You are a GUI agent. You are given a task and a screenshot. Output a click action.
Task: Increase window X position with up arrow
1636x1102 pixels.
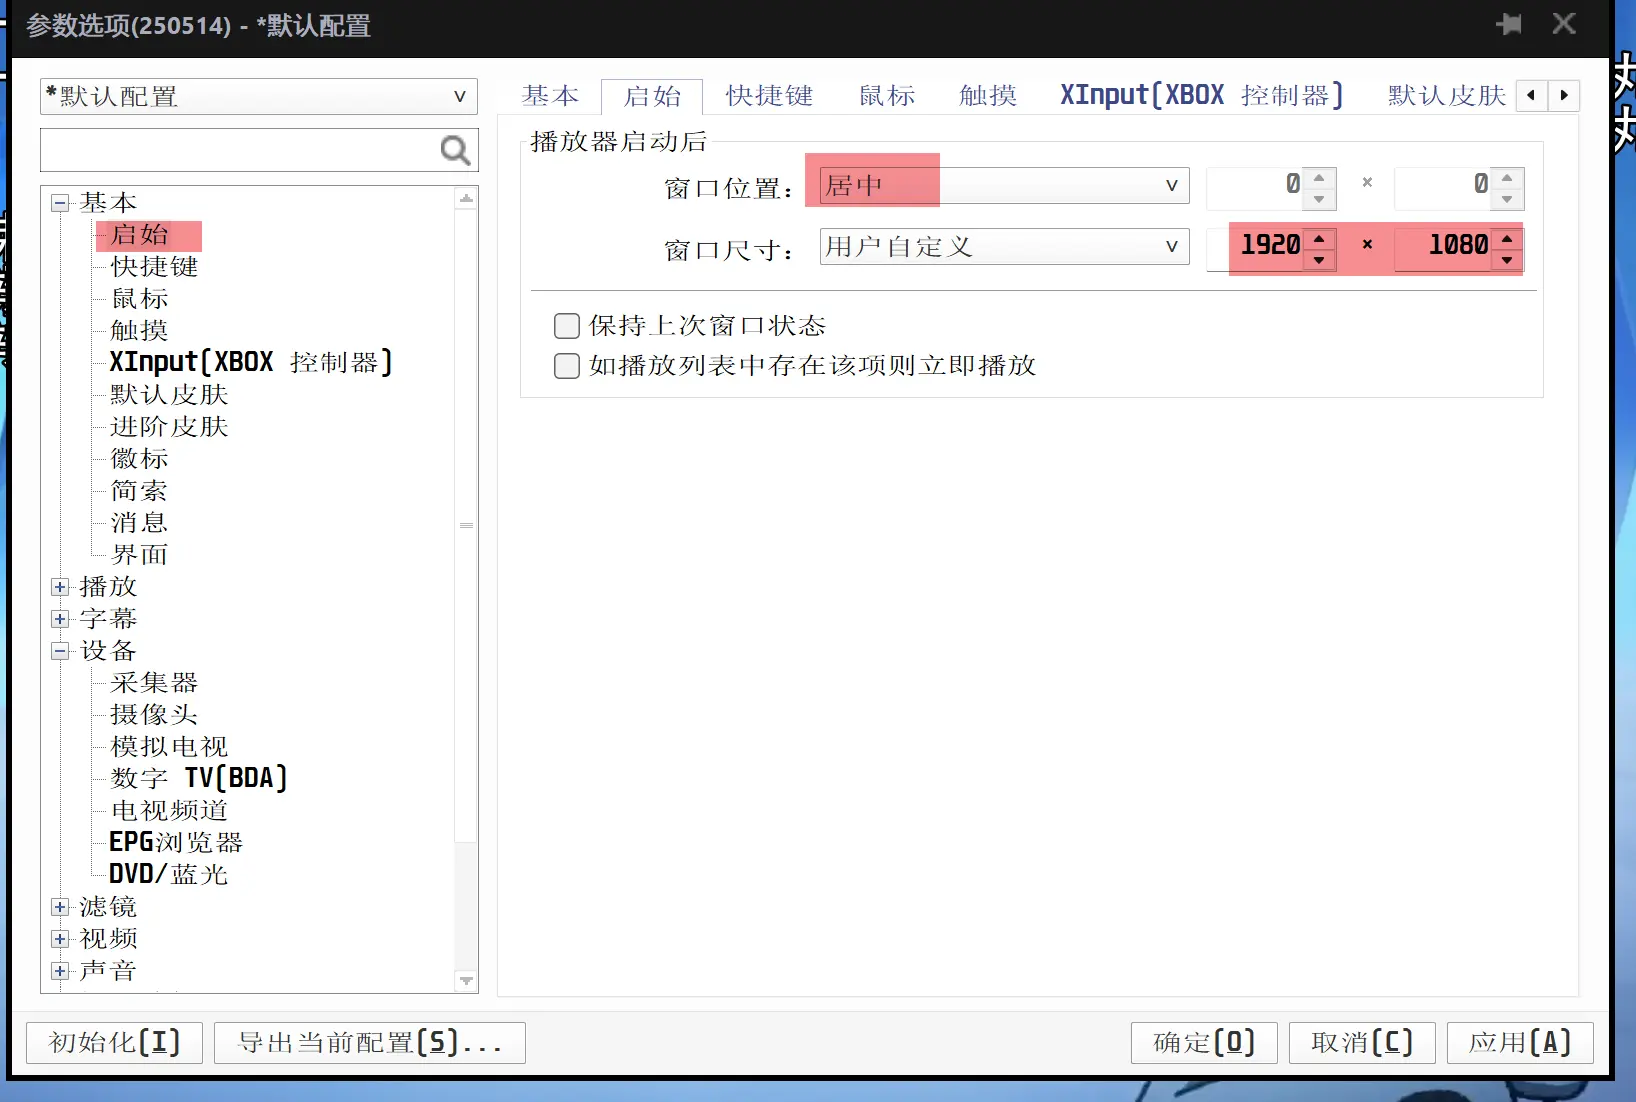tap(1320, 177)
